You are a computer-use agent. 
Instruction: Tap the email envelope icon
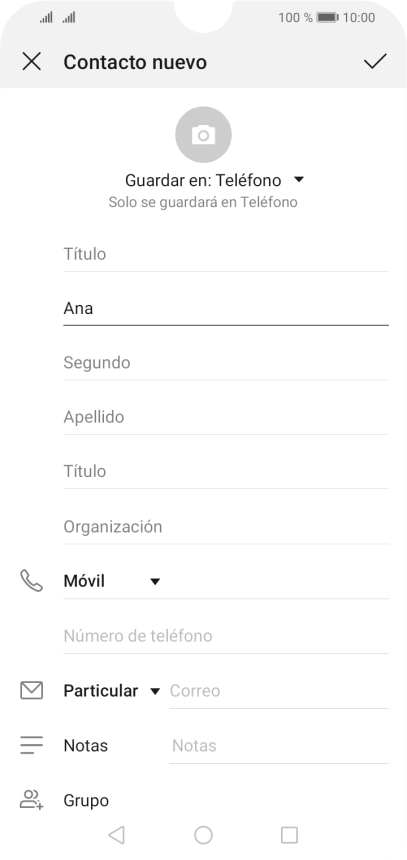(31, 691)
